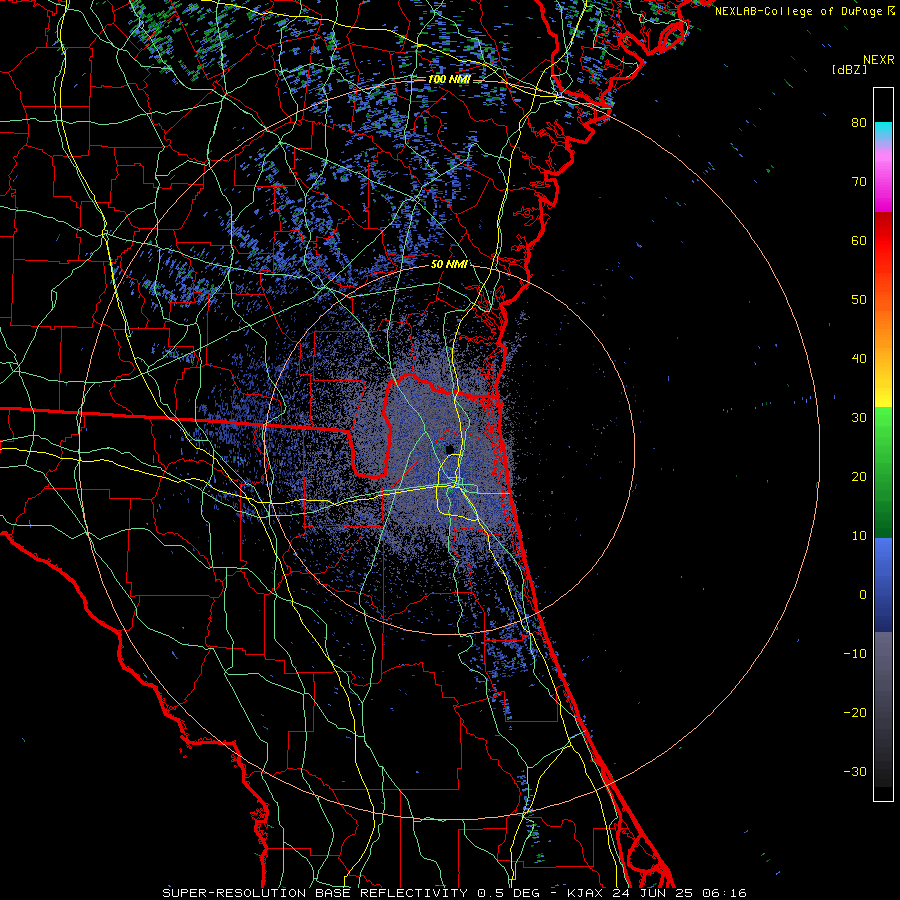Image resolution: width=900 pixels, height=900 pixels.
Task: Select the 60 value on the dBZ scale
Action: [859, 240]
